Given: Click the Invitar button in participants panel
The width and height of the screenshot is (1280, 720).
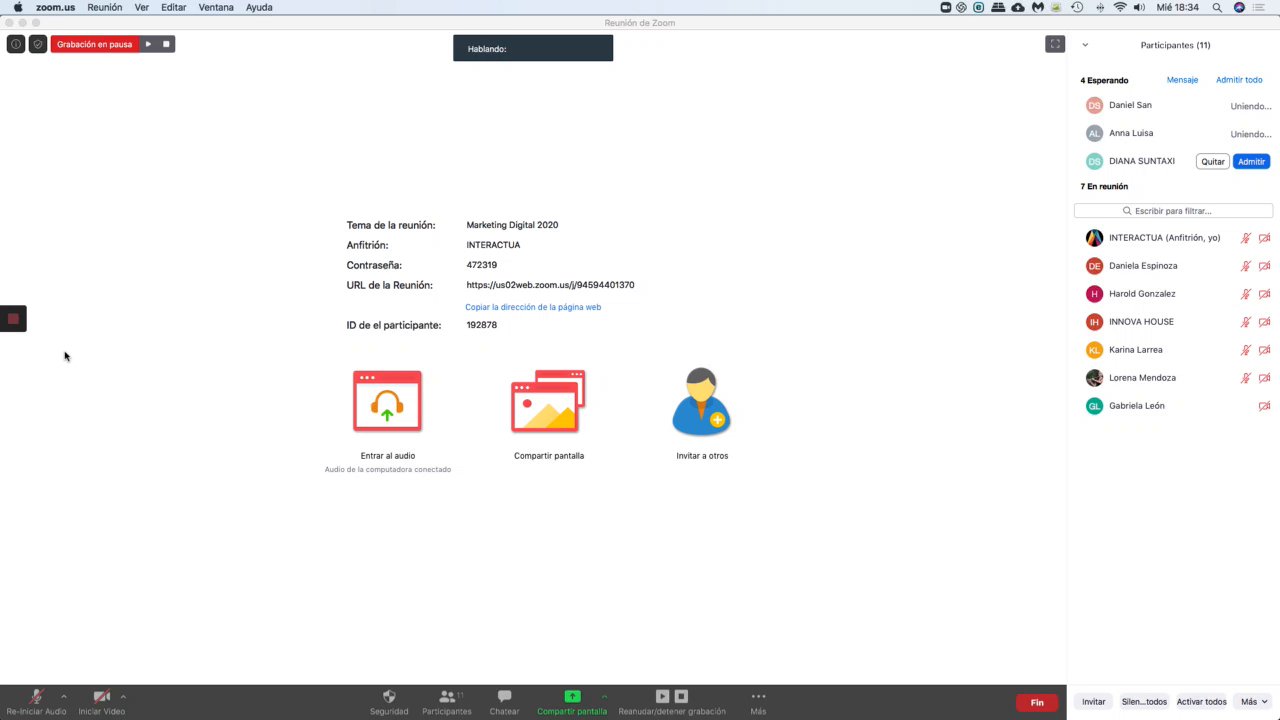Looking at the screenshot, I should [x=1094, y=702].
